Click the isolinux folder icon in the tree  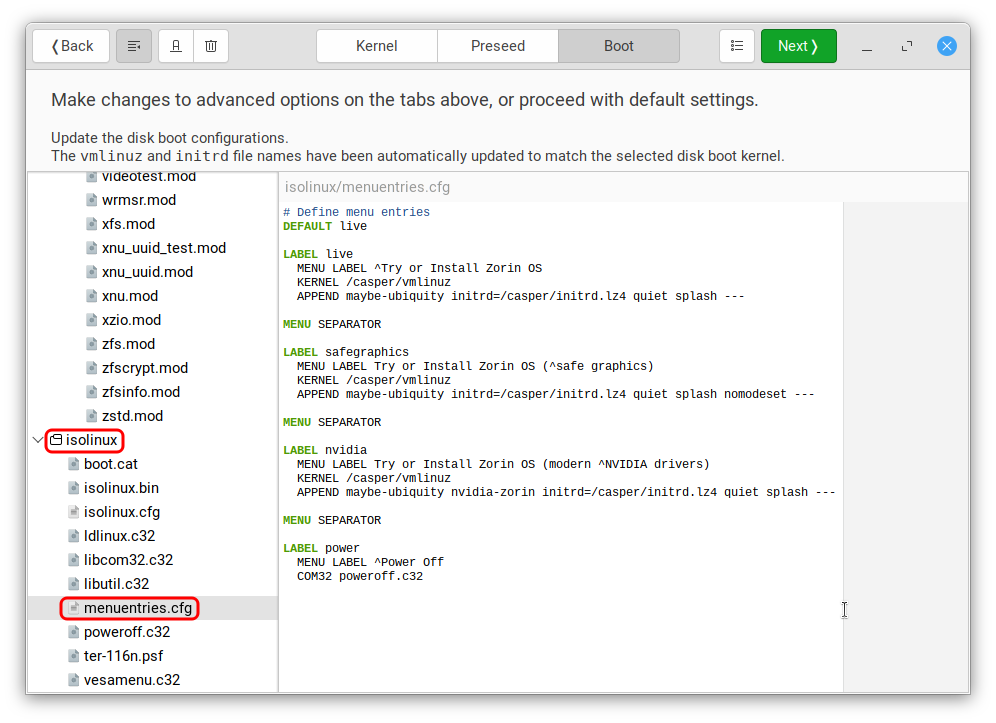coord(59,439)
